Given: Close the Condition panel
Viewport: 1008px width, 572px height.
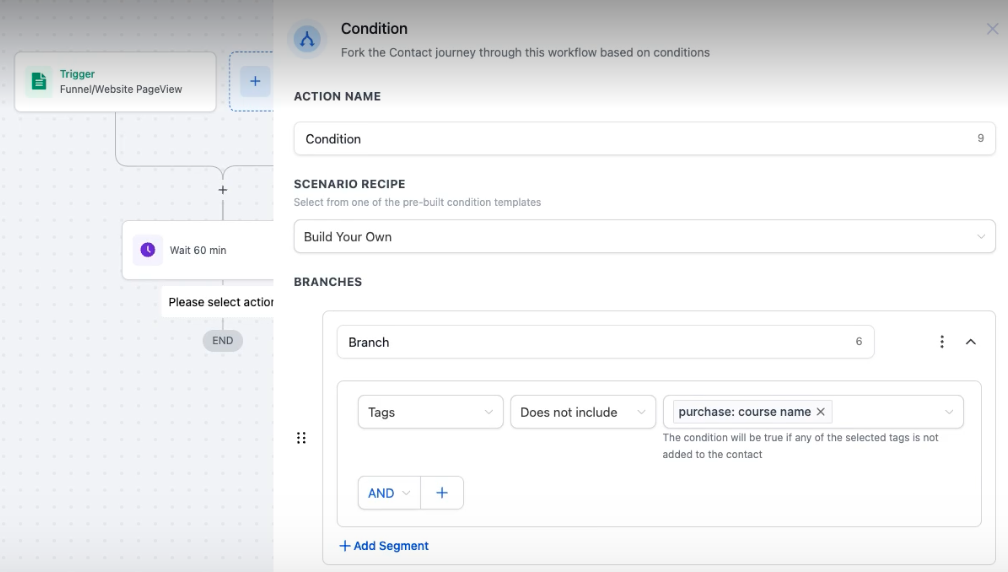Looking at the screenshot, I should 992,30.
